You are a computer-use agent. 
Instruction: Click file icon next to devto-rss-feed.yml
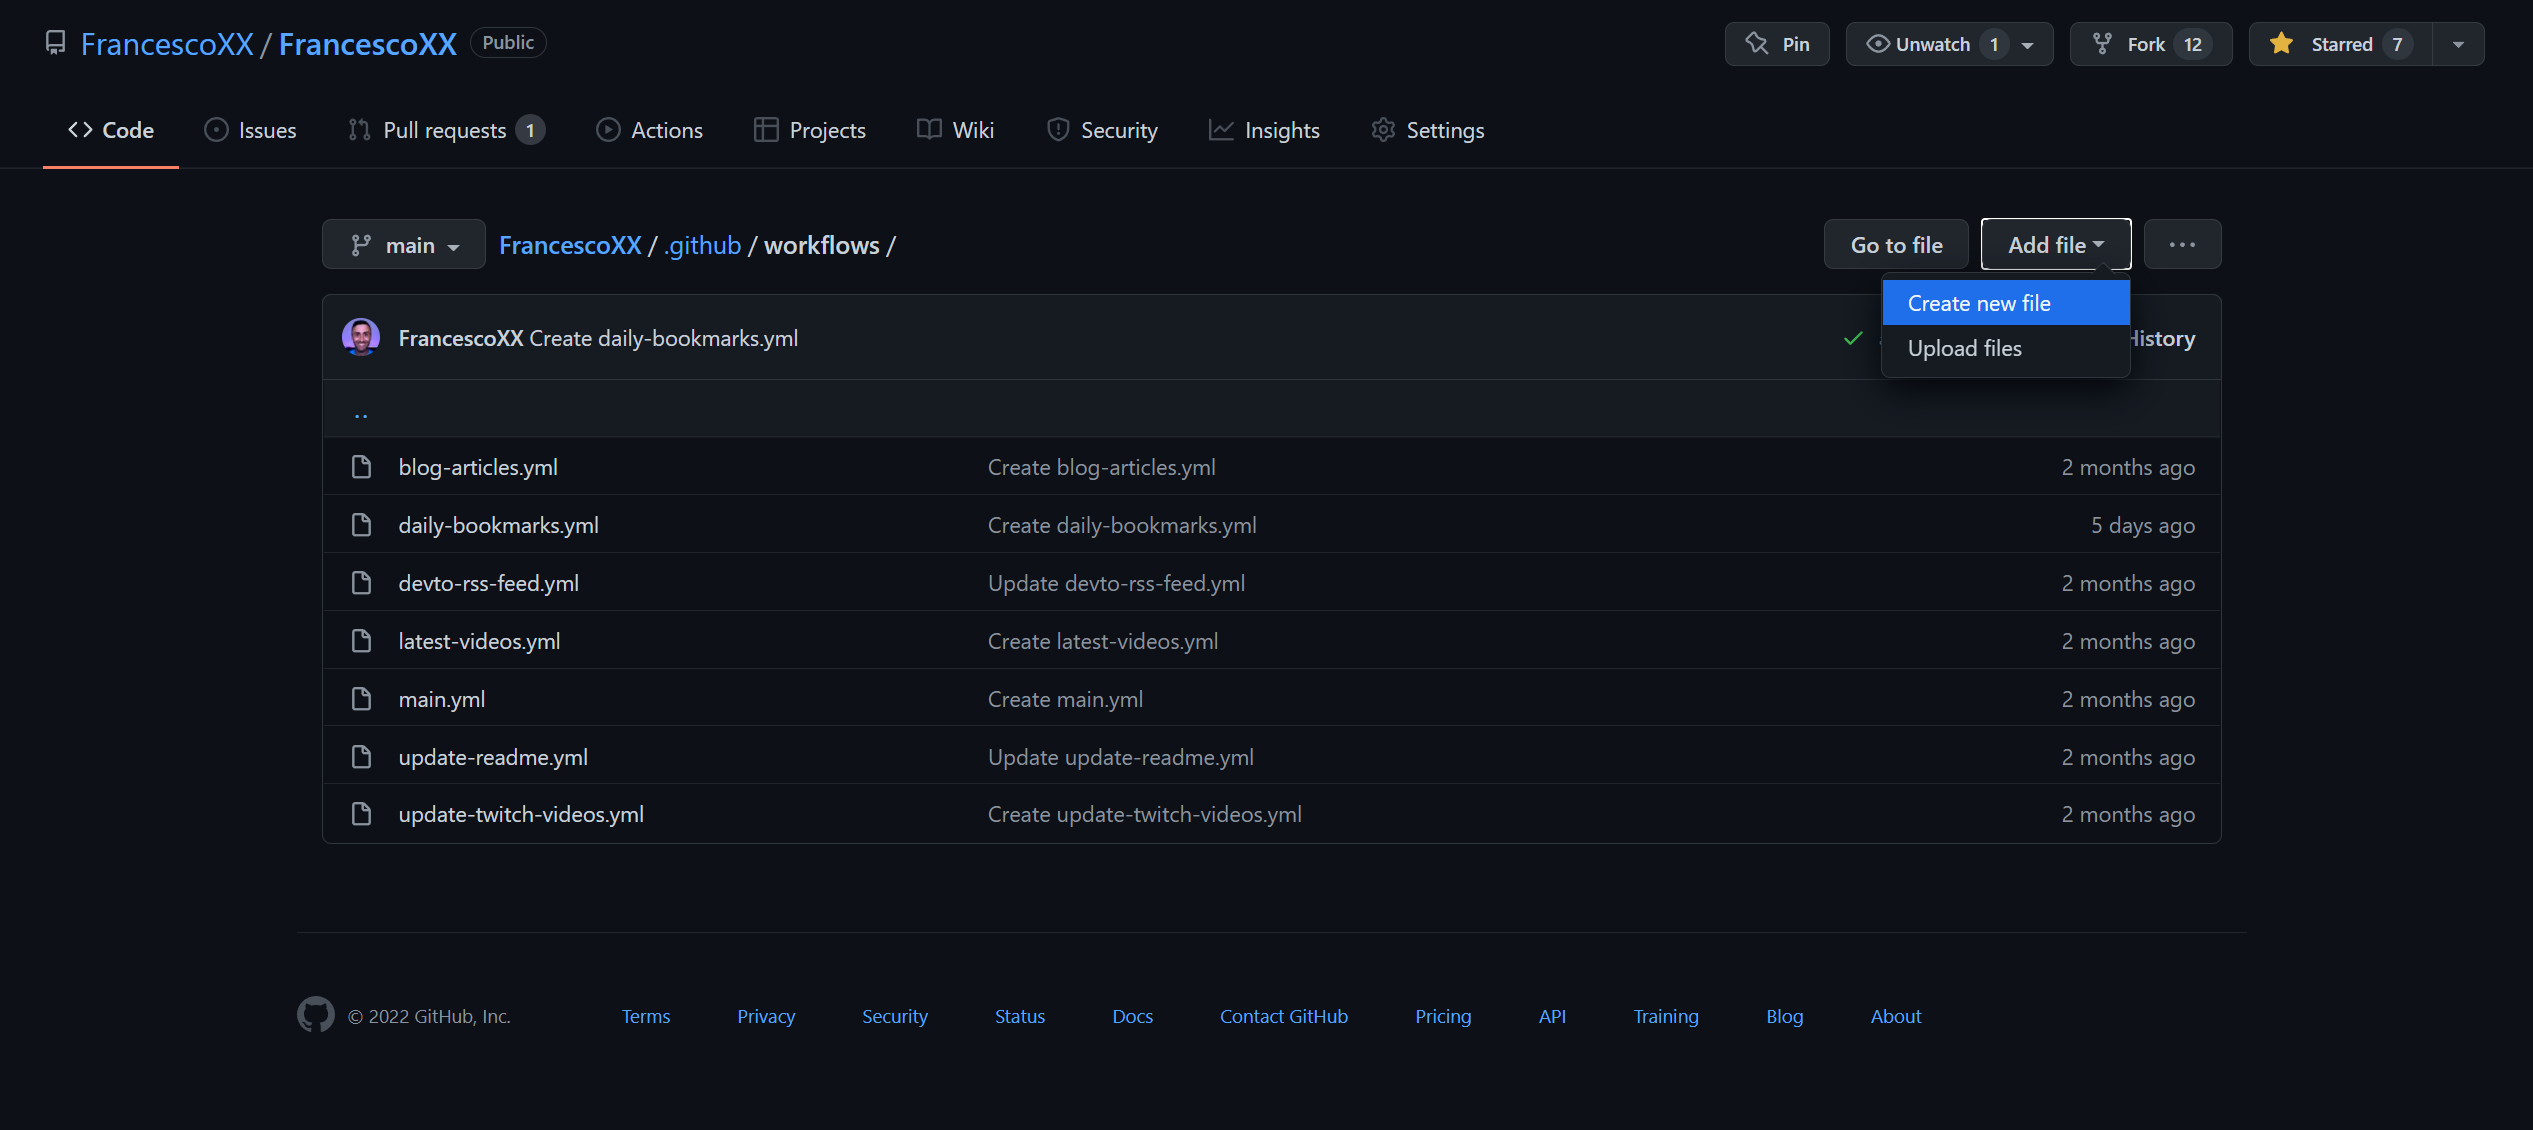click(x=361, y=583)
